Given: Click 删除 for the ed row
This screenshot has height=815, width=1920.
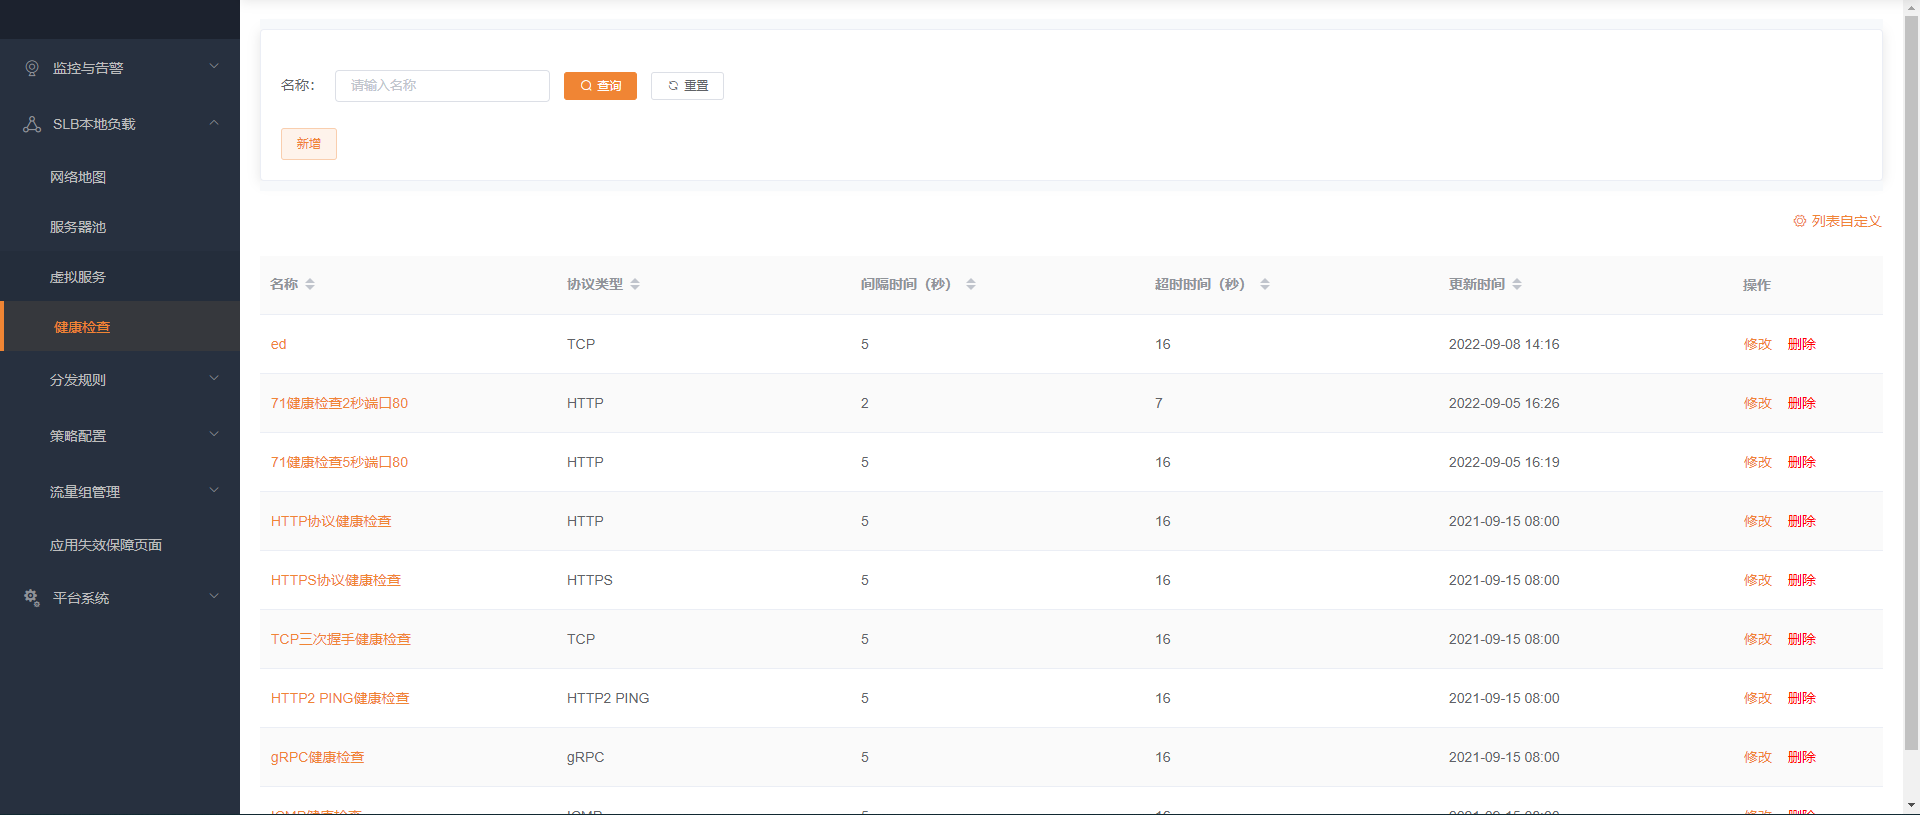Looking at the screenshot, I should [1801, 344].
